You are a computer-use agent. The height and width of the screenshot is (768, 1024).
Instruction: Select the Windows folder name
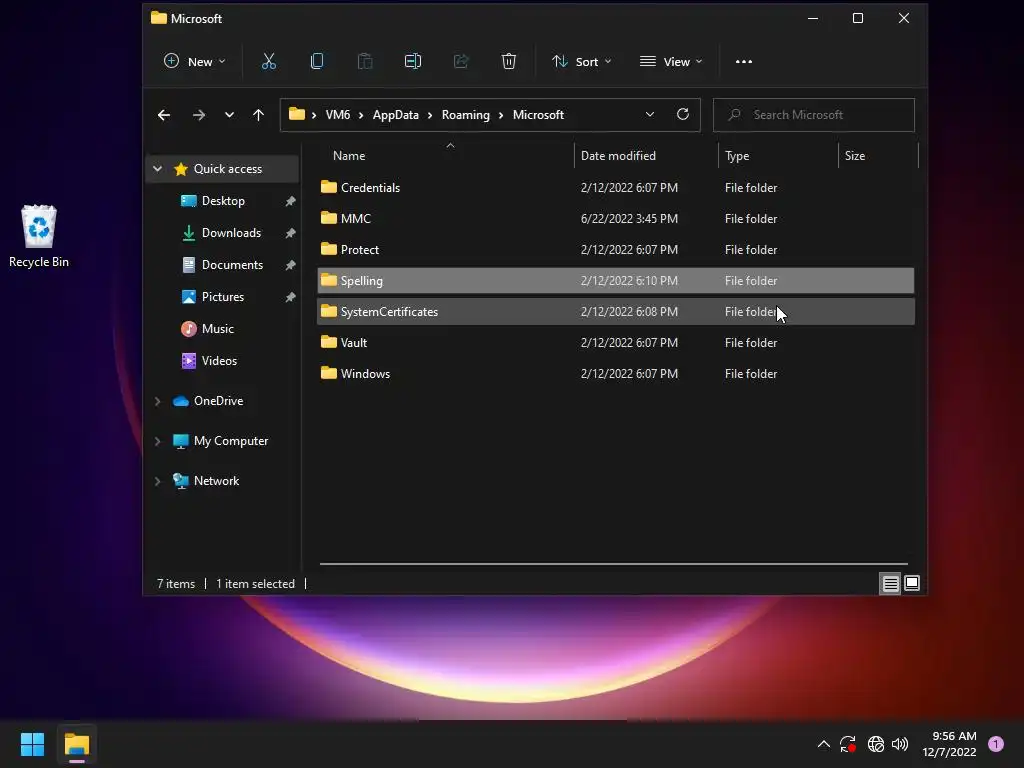(365, 374)
